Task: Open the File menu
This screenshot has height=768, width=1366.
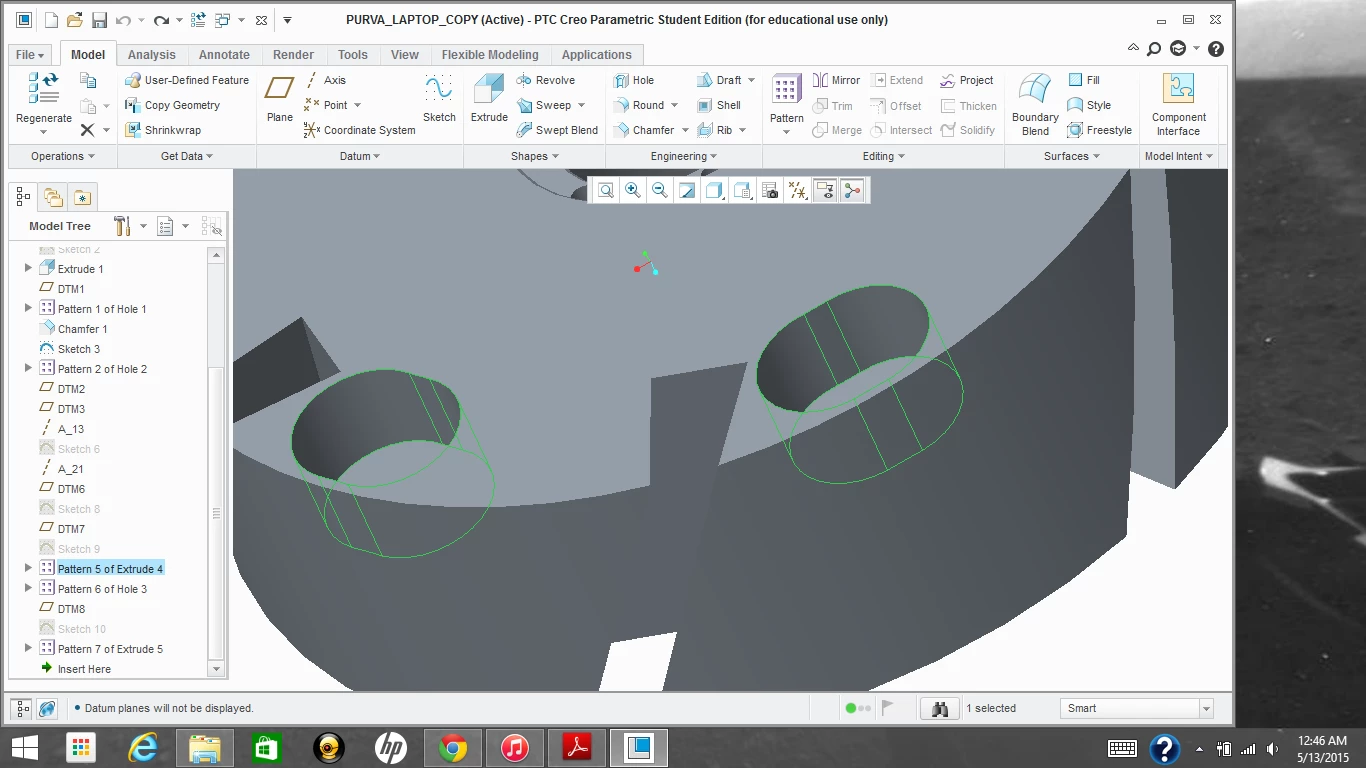Action: click(x=29, y=55)
